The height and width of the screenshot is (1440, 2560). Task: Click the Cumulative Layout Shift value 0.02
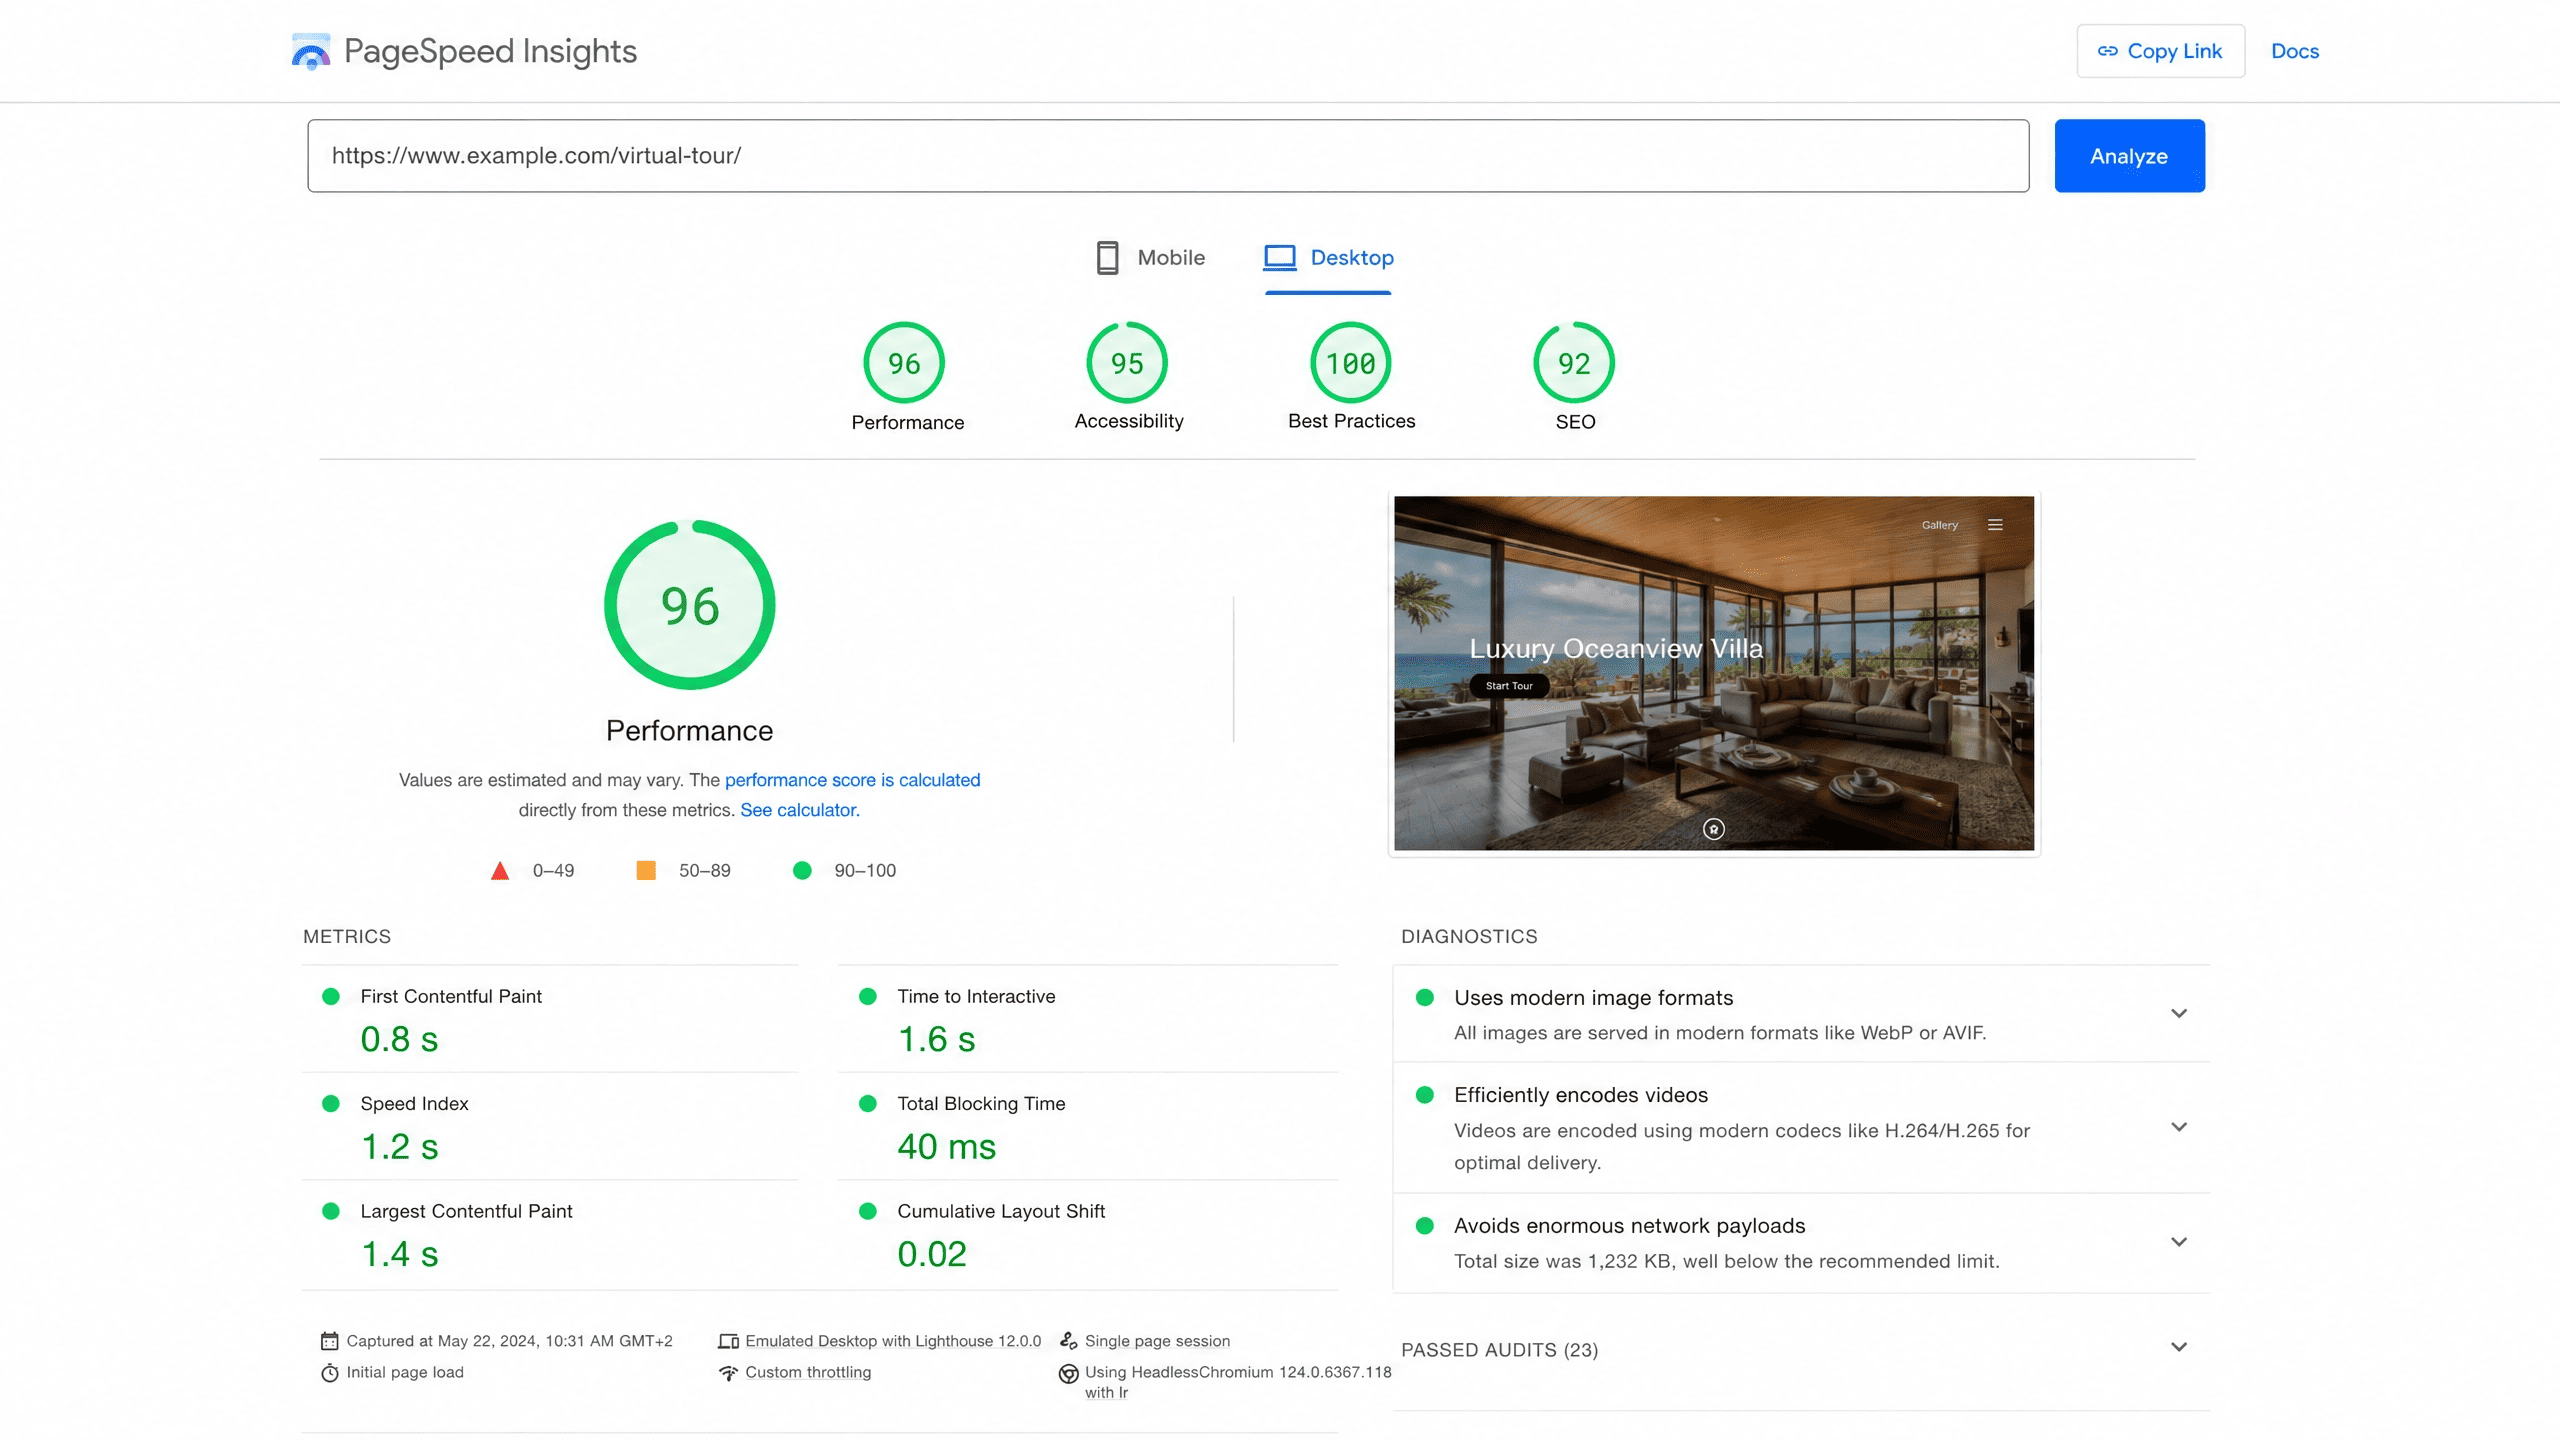pyautogui.click(x=932, y=1254)
